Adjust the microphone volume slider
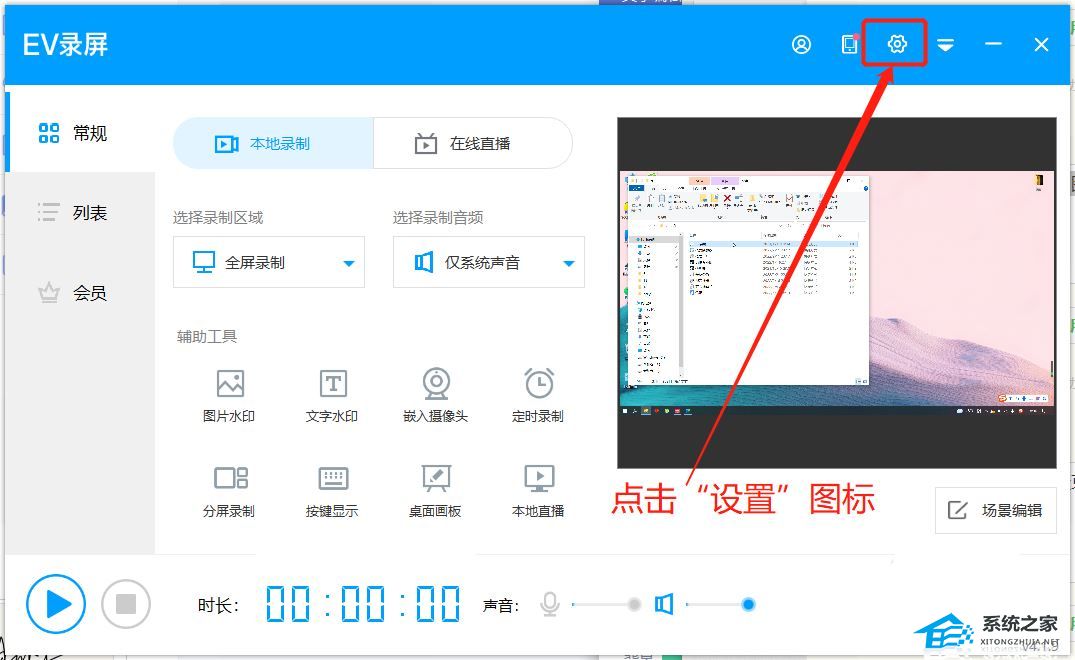The height and width of the screenshot is (660, 1075). (606, 604)
